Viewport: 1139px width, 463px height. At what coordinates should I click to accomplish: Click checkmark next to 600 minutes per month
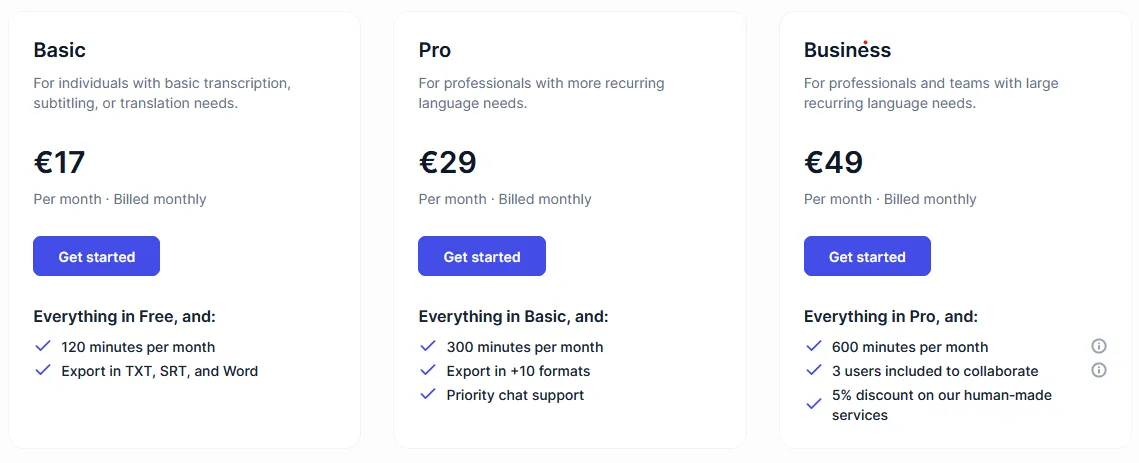[814, 346]
